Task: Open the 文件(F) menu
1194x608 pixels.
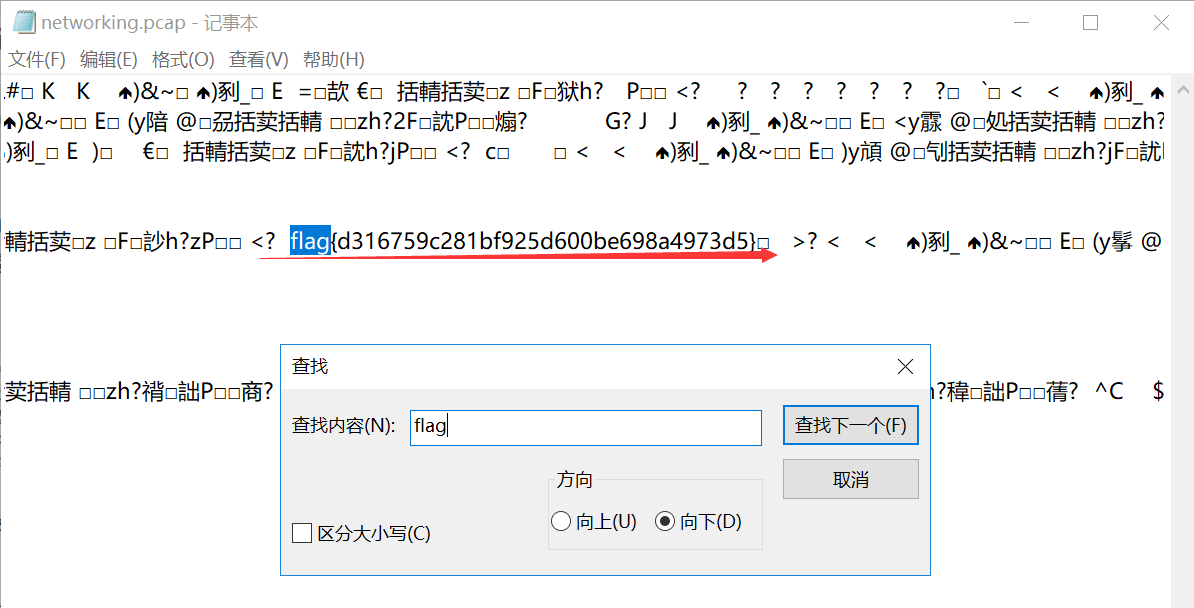Action: [36, 59]
